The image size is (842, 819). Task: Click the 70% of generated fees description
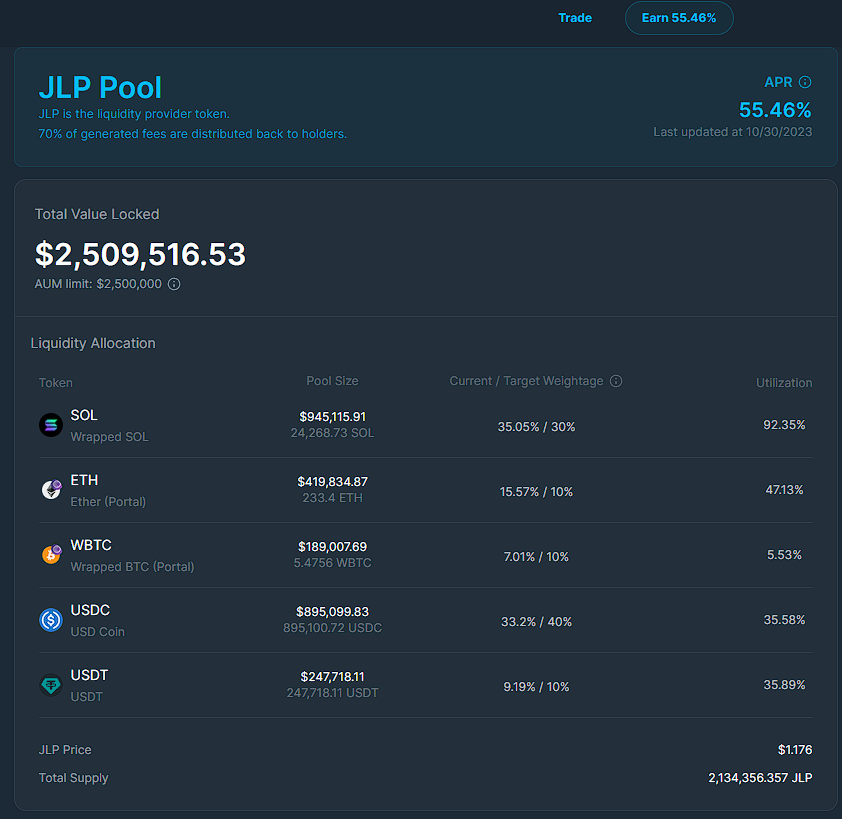[x=192, y=134]
